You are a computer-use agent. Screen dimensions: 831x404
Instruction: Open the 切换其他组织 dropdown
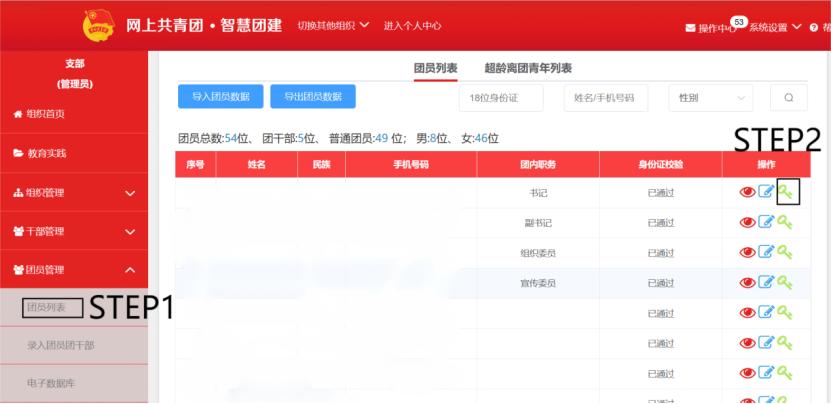[x=333, y=25]
